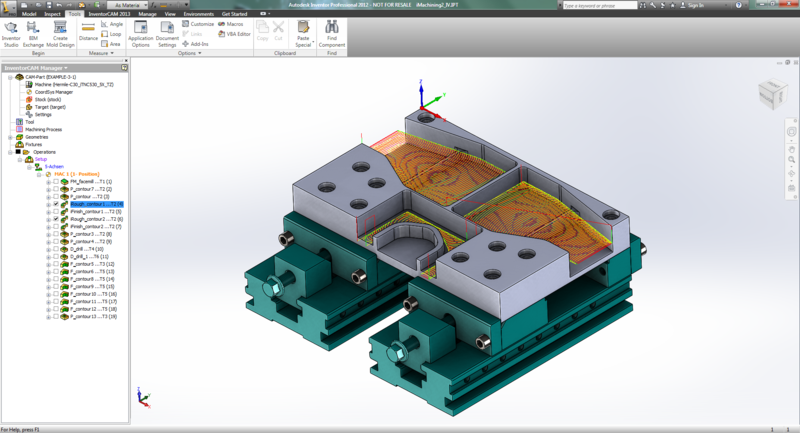Open the Environments ribbon tab
Viewport: 800px width, 433px height.
click(x=199, y=15)
